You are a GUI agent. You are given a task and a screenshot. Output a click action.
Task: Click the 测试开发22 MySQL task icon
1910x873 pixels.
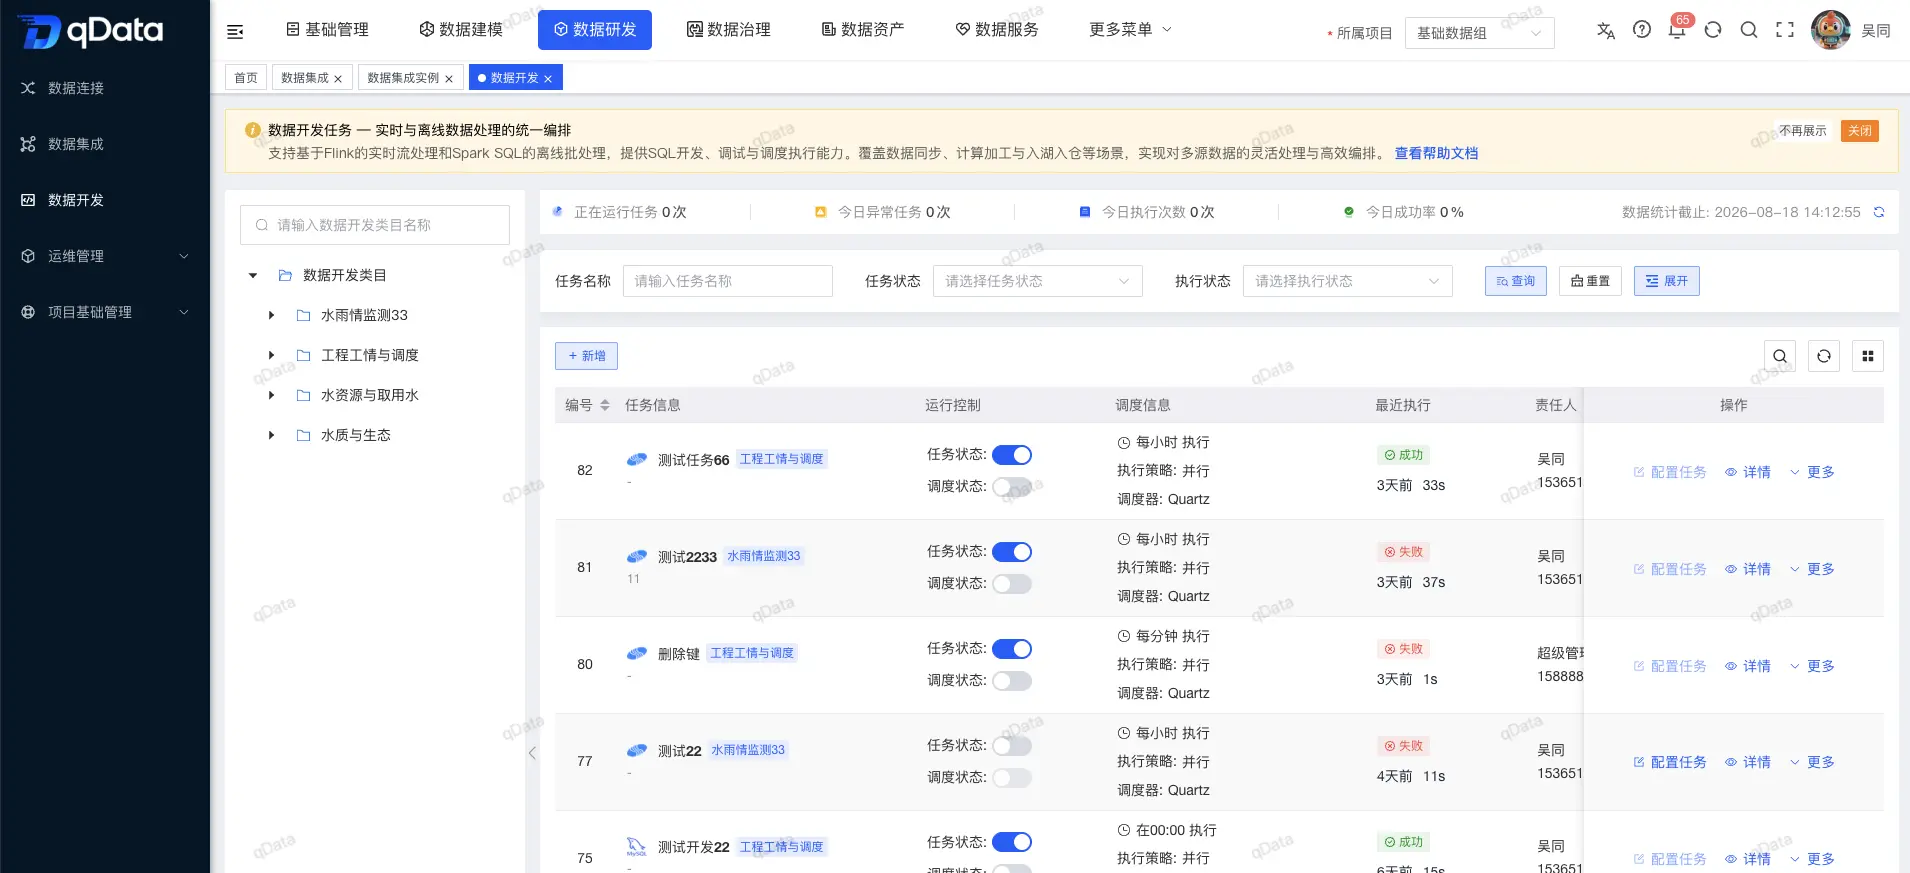click(637, 847)
